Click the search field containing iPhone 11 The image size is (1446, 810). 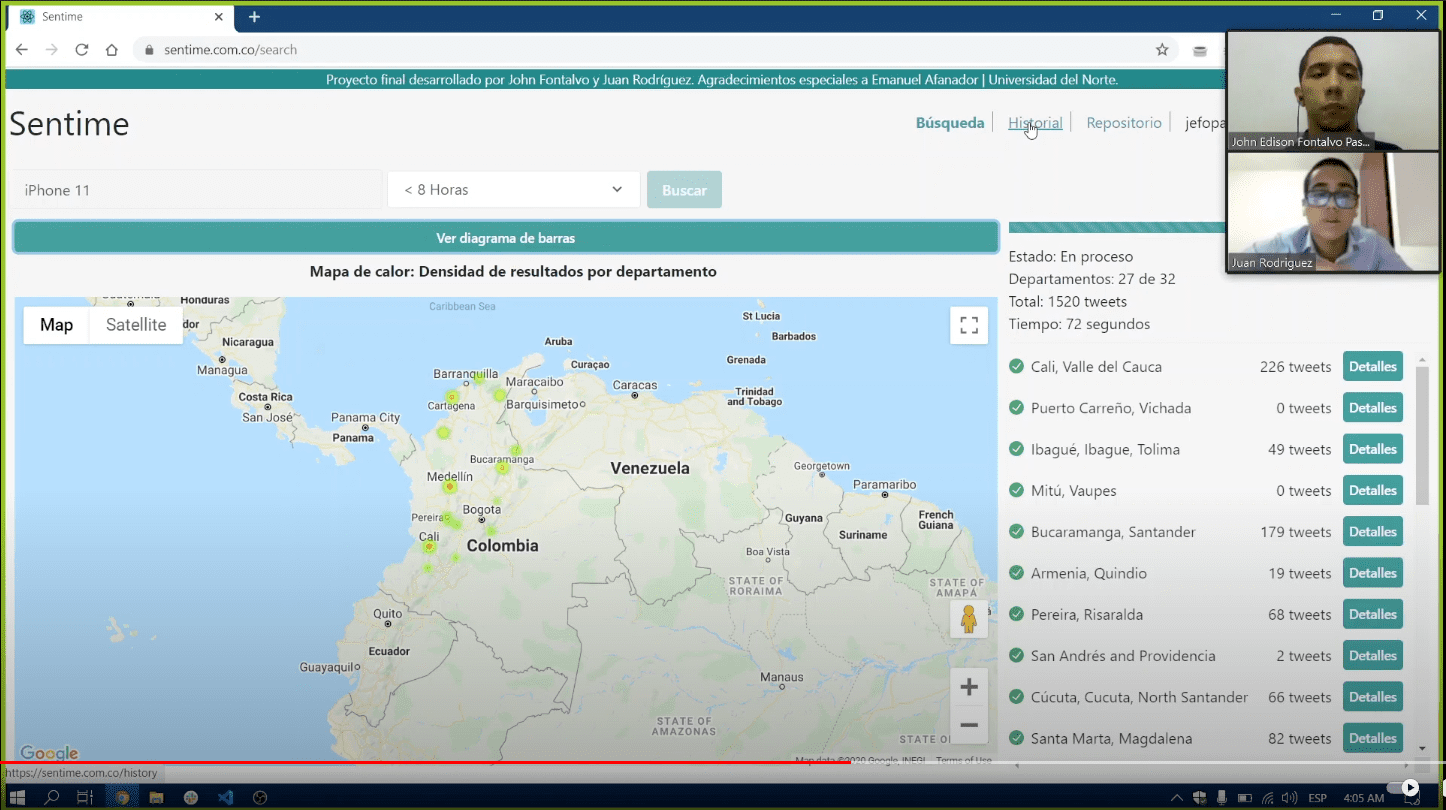click(x=196, y=190)
